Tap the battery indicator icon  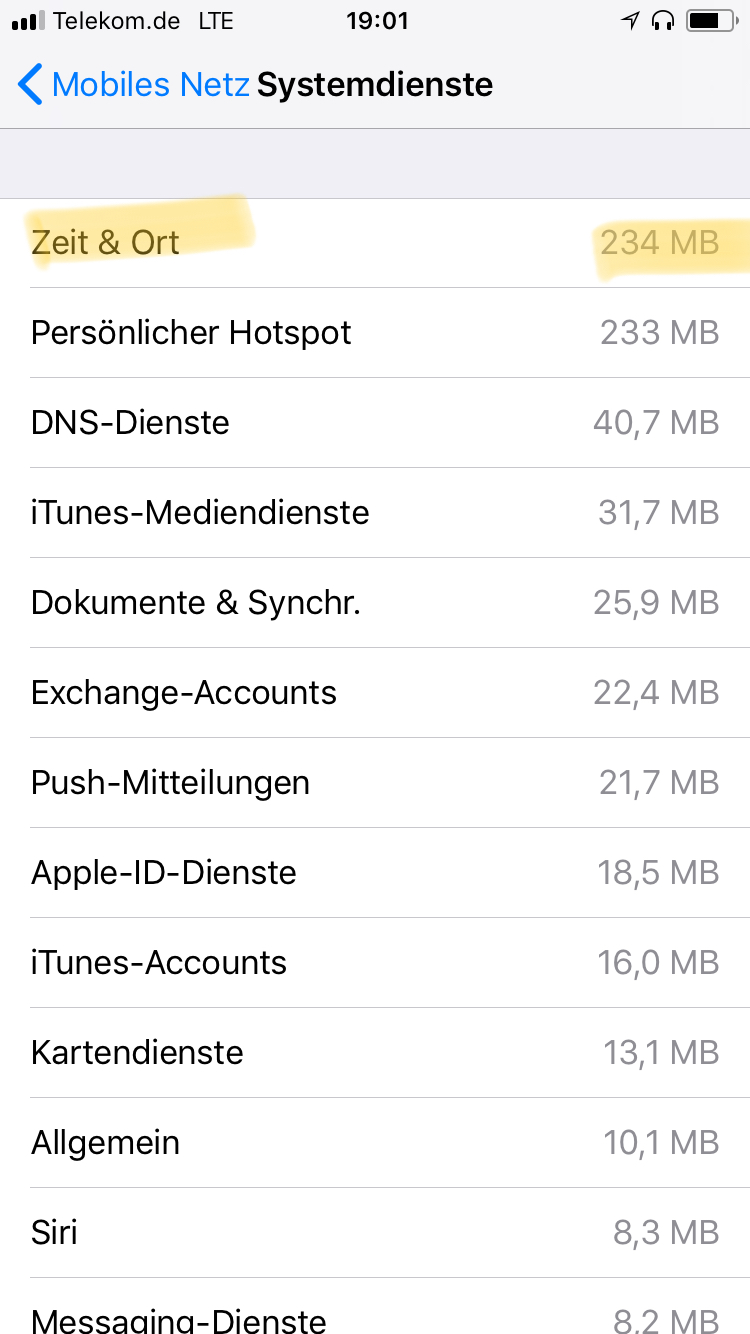pyautogui.click(x=710, y=21)
